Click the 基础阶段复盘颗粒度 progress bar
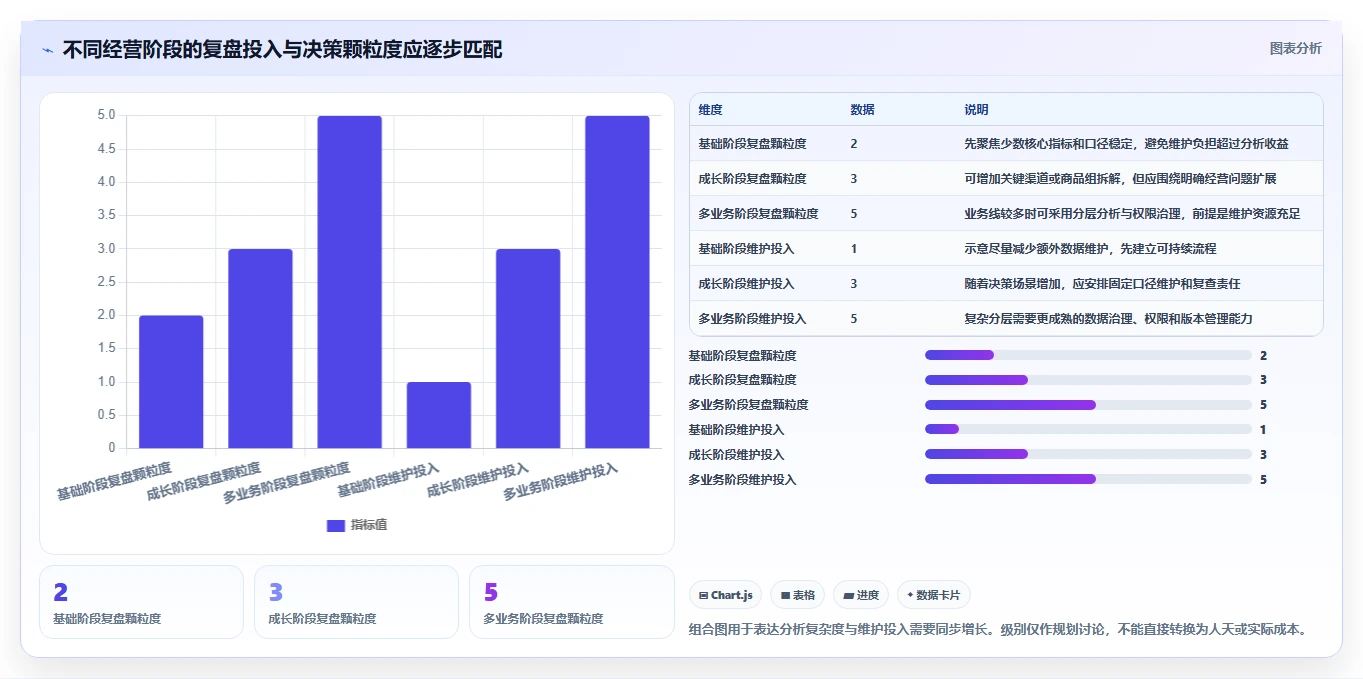The height and width of the screenshot is (679, 1363). click(1088, 355)
